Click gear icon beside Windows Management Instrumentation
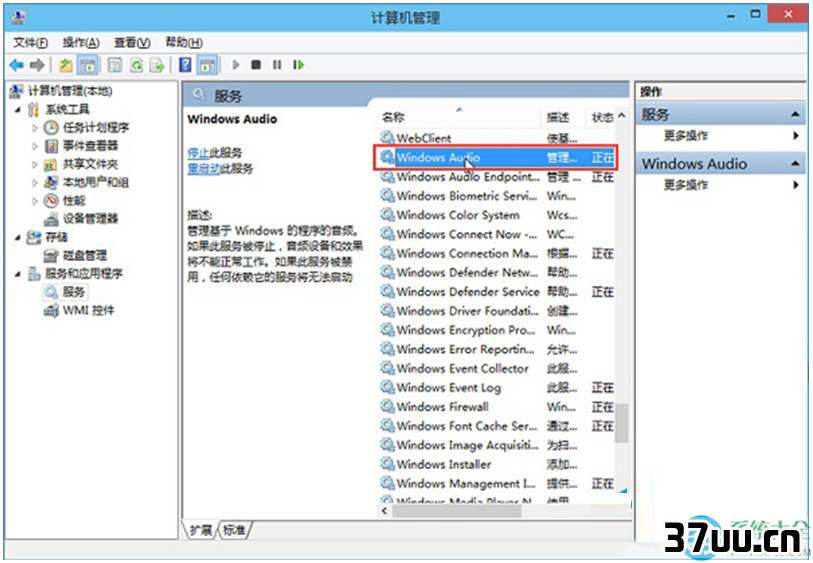This screenshot has width=813, height=563. [x=387, y=483]
